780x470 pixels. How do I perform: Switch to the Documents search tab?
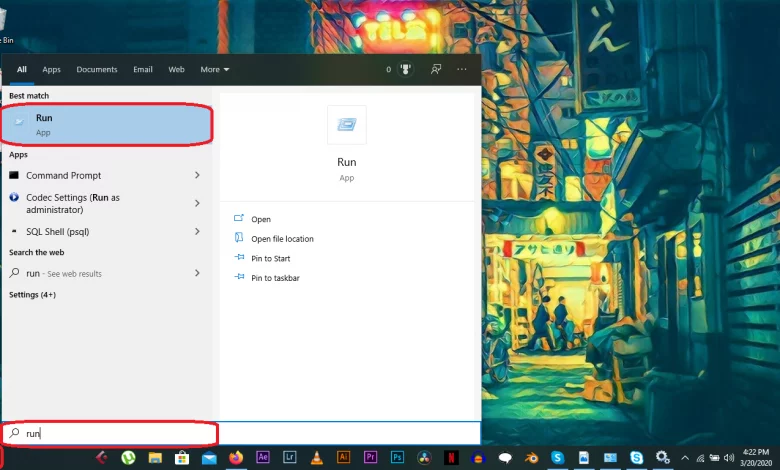(x=97, y=70)
